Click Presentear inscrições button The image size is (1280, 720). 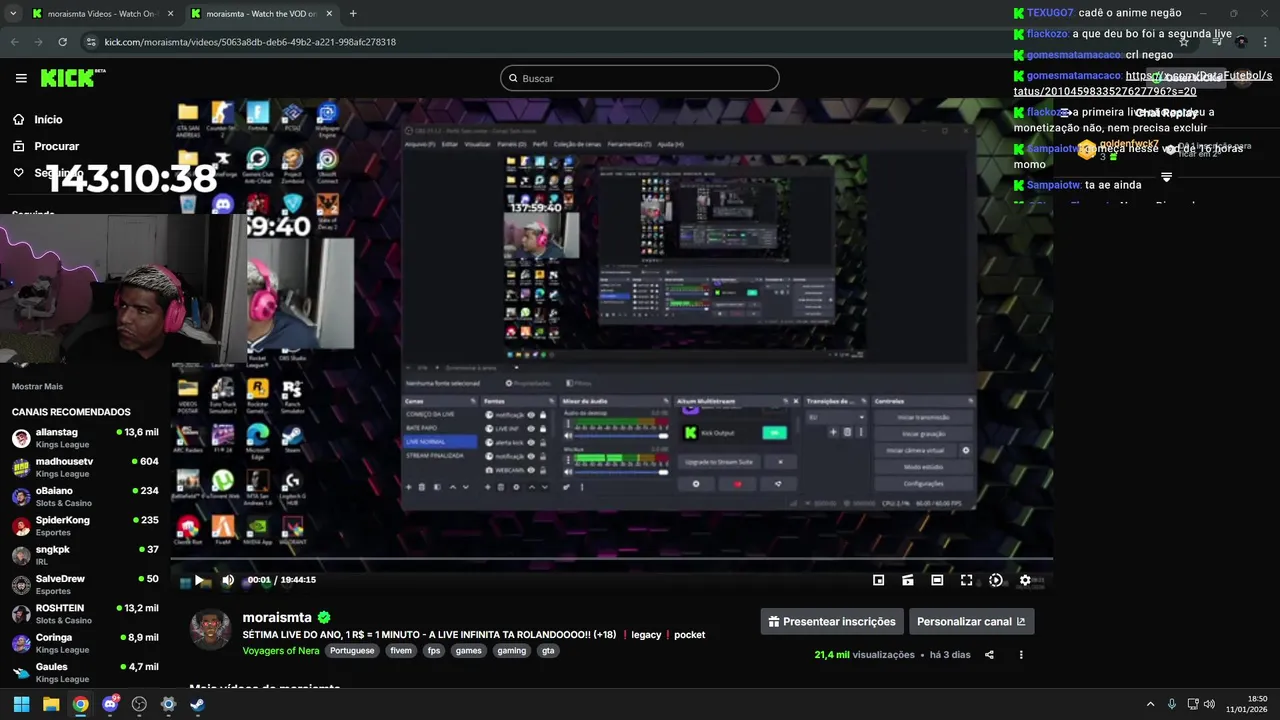832,621
